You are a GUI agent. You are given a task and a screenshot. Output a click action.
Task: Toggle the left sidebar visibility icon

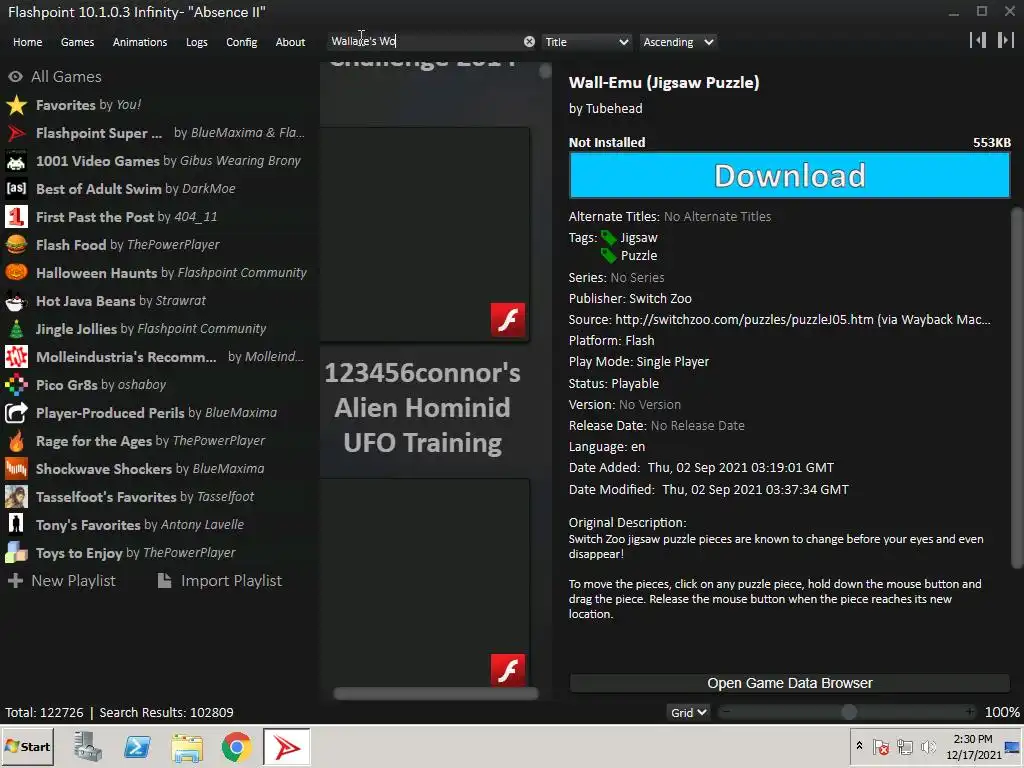[978, 40]
